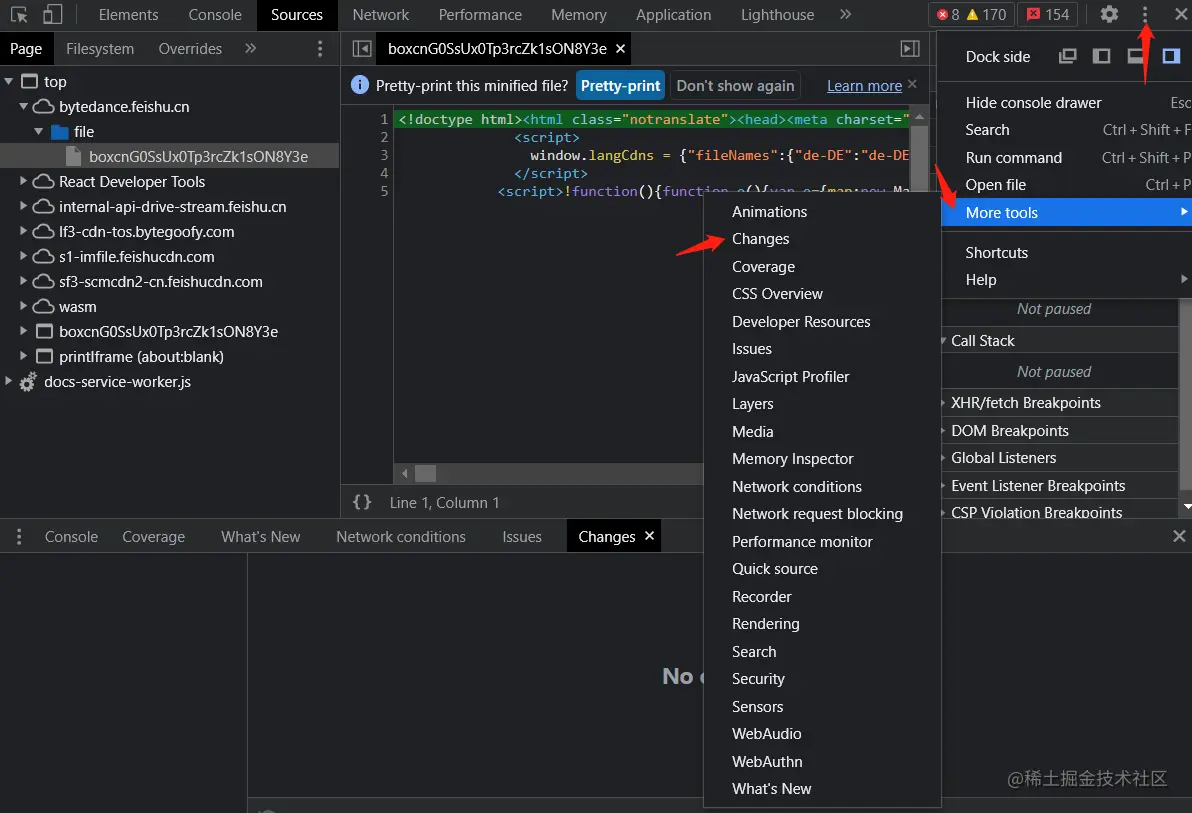
Task: Close the boxcnG0SsUx0Tp3rcZk1sON8Y3e file tab
Action: pos(620,49)
